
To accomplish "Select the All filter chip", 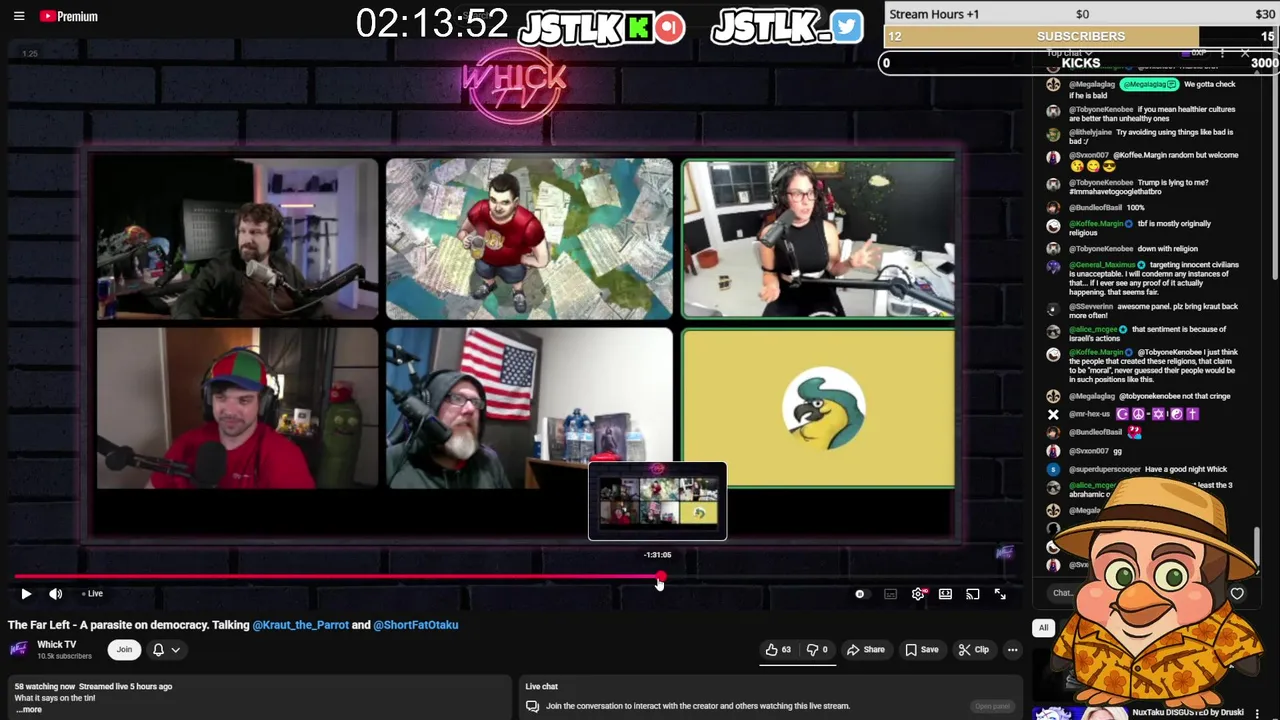I will tap(1043, 628).
